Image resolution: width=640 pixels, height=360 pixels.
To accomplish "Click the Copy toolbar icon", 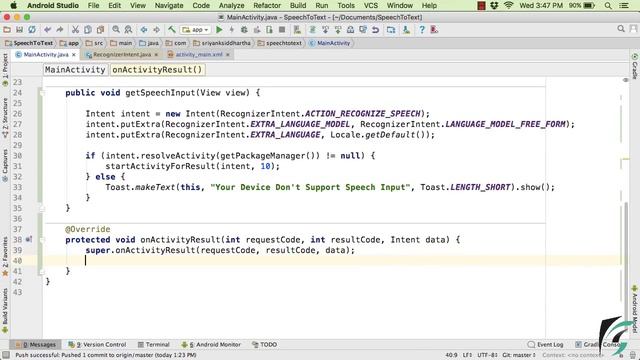I will [87, 30].
